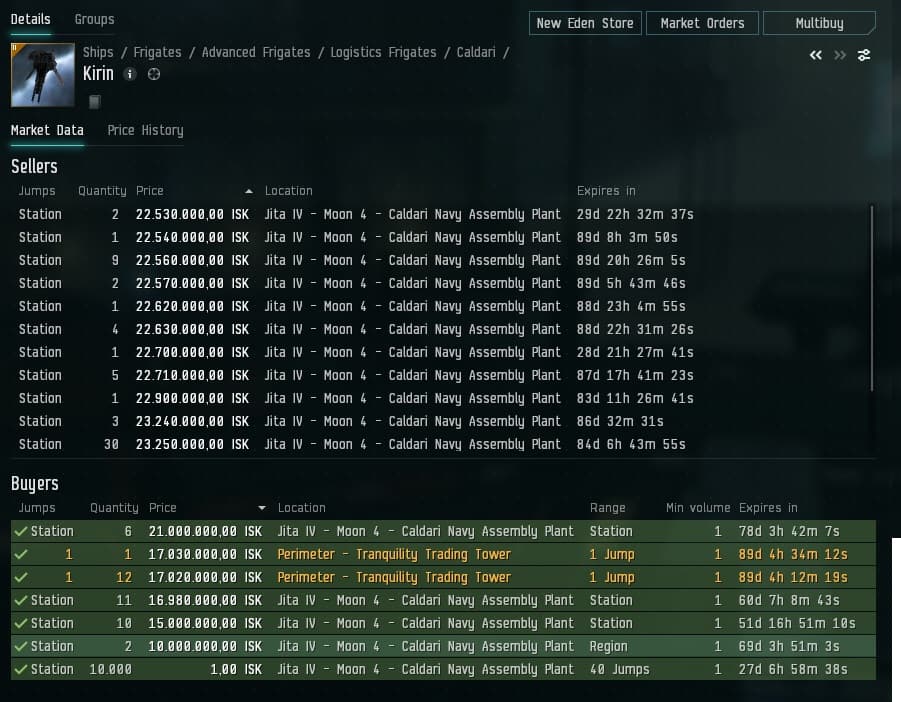The height and width of the screenshot is (702, 901).
Task: Click the crosshair icon beside Kirin
Action: [x=153, y=75]
